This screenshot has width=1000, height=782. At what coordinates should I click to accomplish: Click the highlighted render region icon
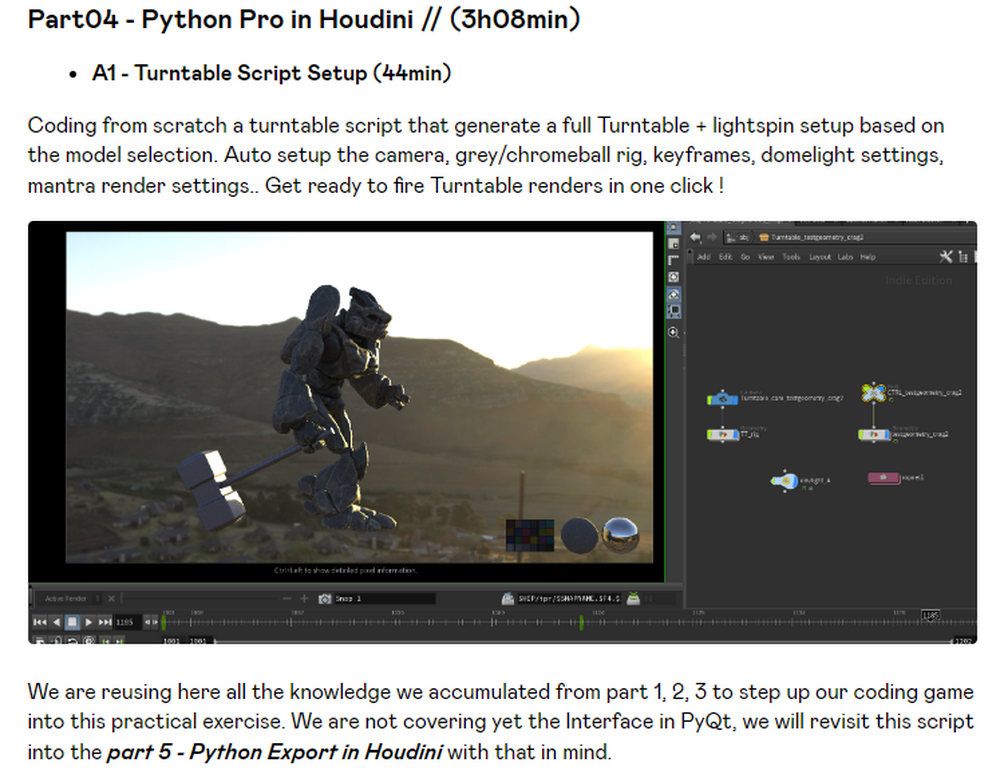[673, 311]
